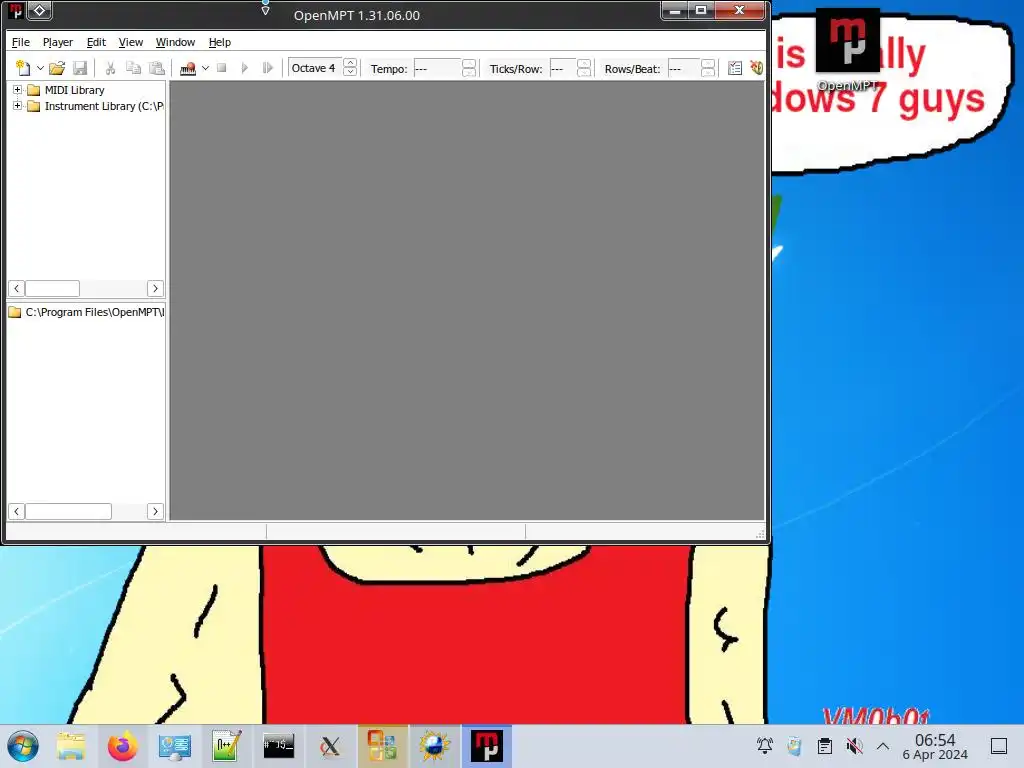Click the Open file folder icon

57,68
